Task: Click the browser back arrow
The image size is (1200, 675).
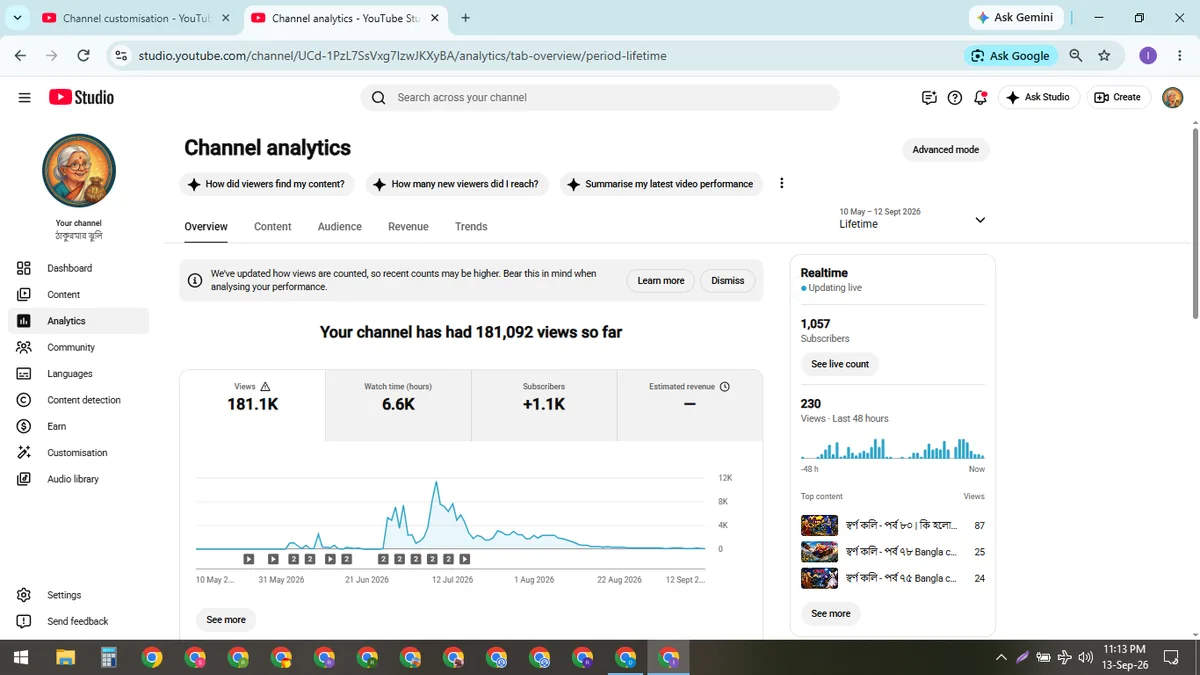Action: 21,56
